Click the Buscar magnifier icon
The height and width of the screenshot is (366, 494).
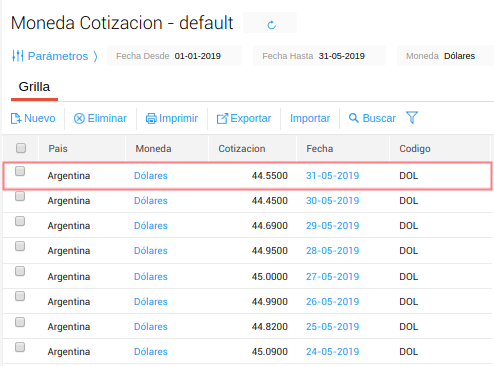click(354, 118)
